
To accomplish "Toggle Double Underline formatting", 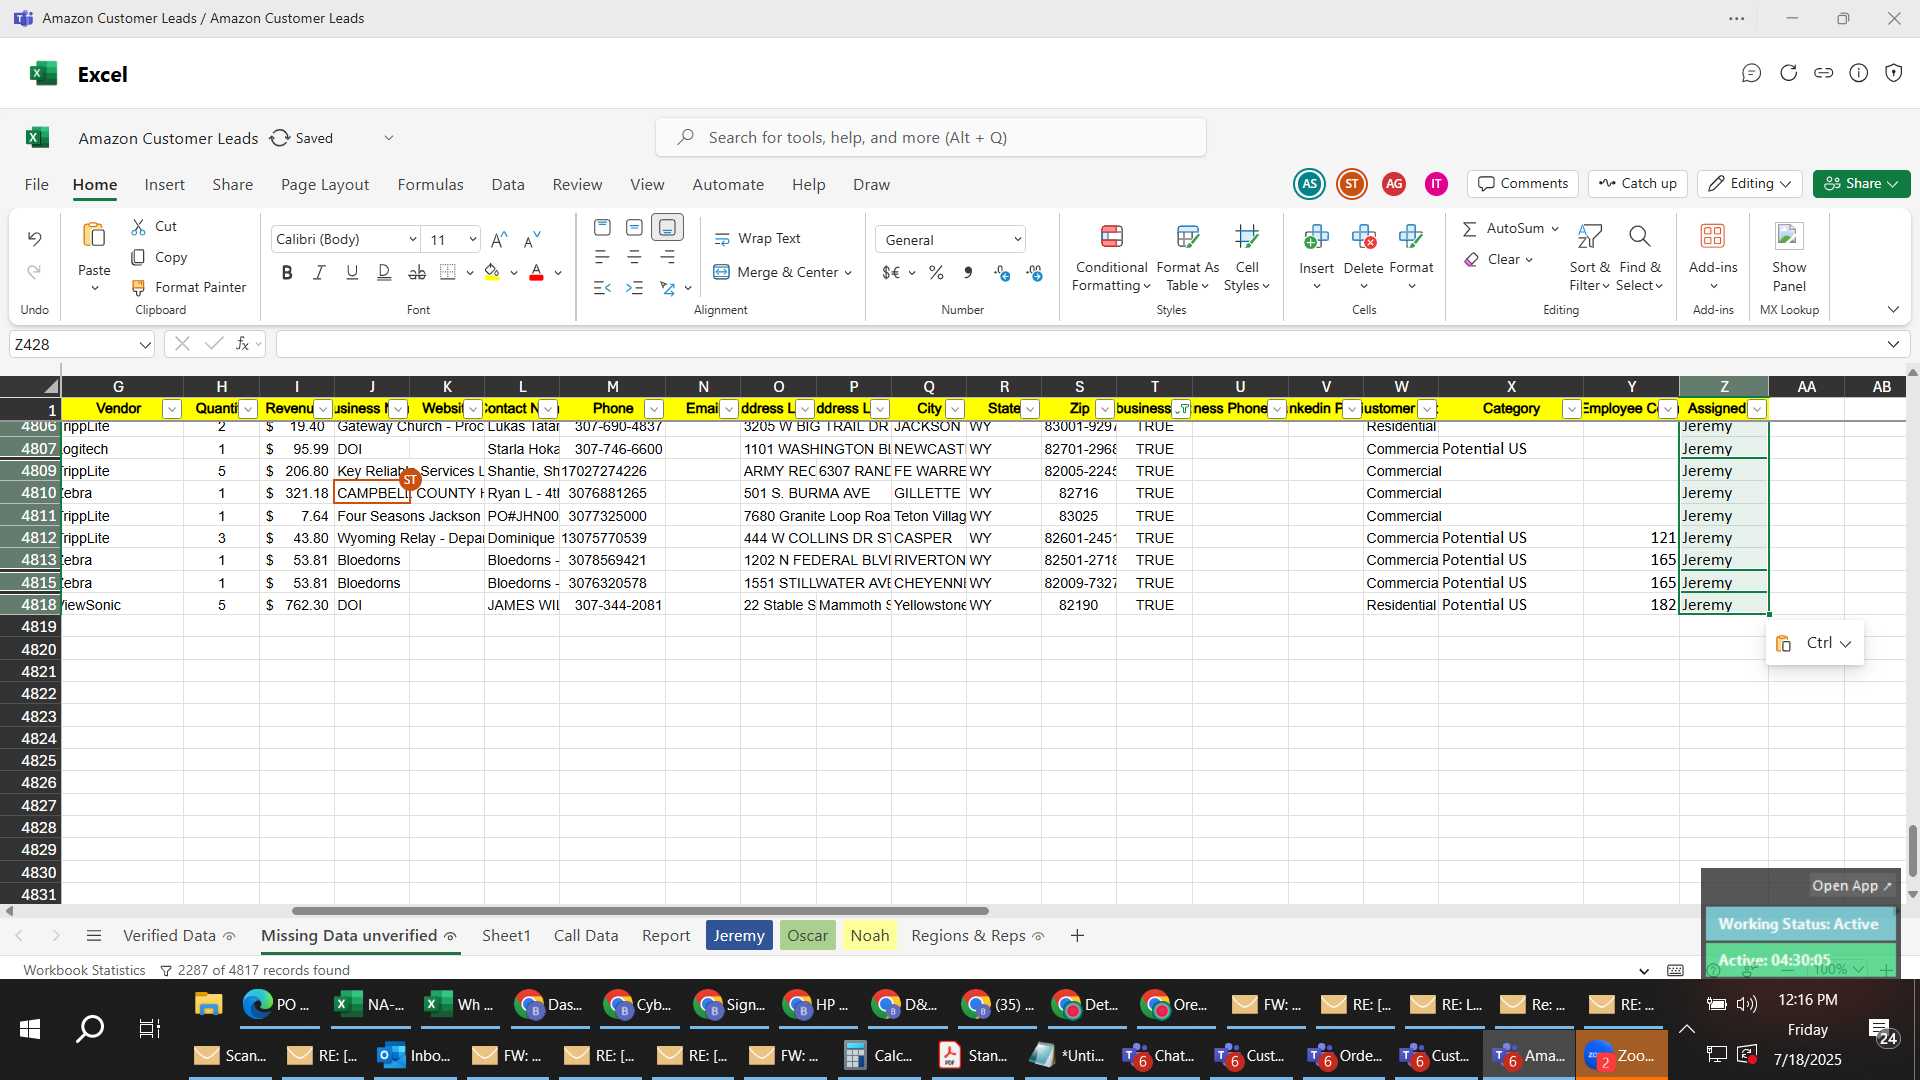I will tap(384, 272).
